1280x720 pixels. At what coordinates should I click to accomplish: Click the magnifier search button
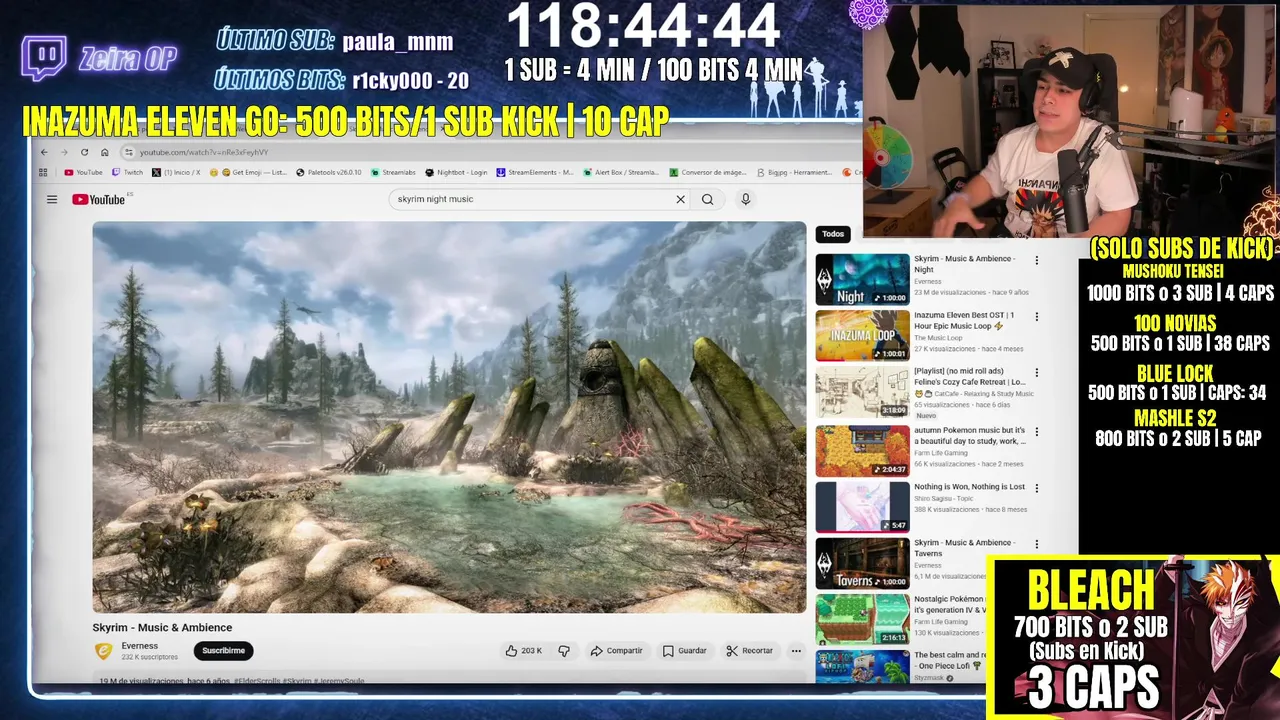tap(707, 199)
